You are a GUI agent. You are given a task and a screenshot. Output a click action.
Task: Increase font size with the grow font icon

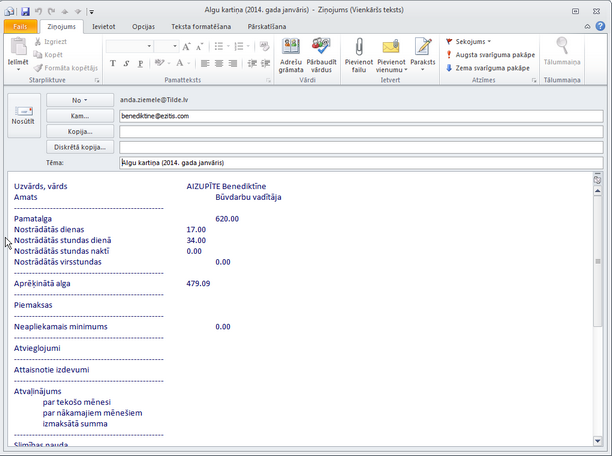tap(186, 46)
